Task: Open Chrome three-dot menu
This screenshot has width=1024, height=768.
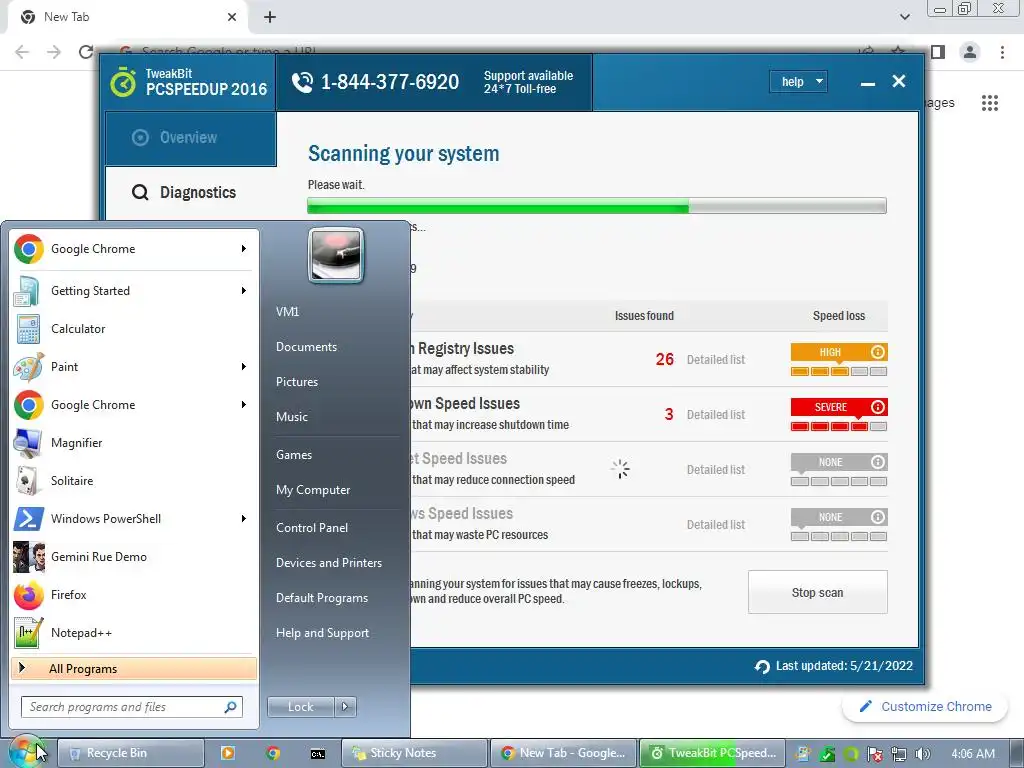Action: click(1002, 52)
